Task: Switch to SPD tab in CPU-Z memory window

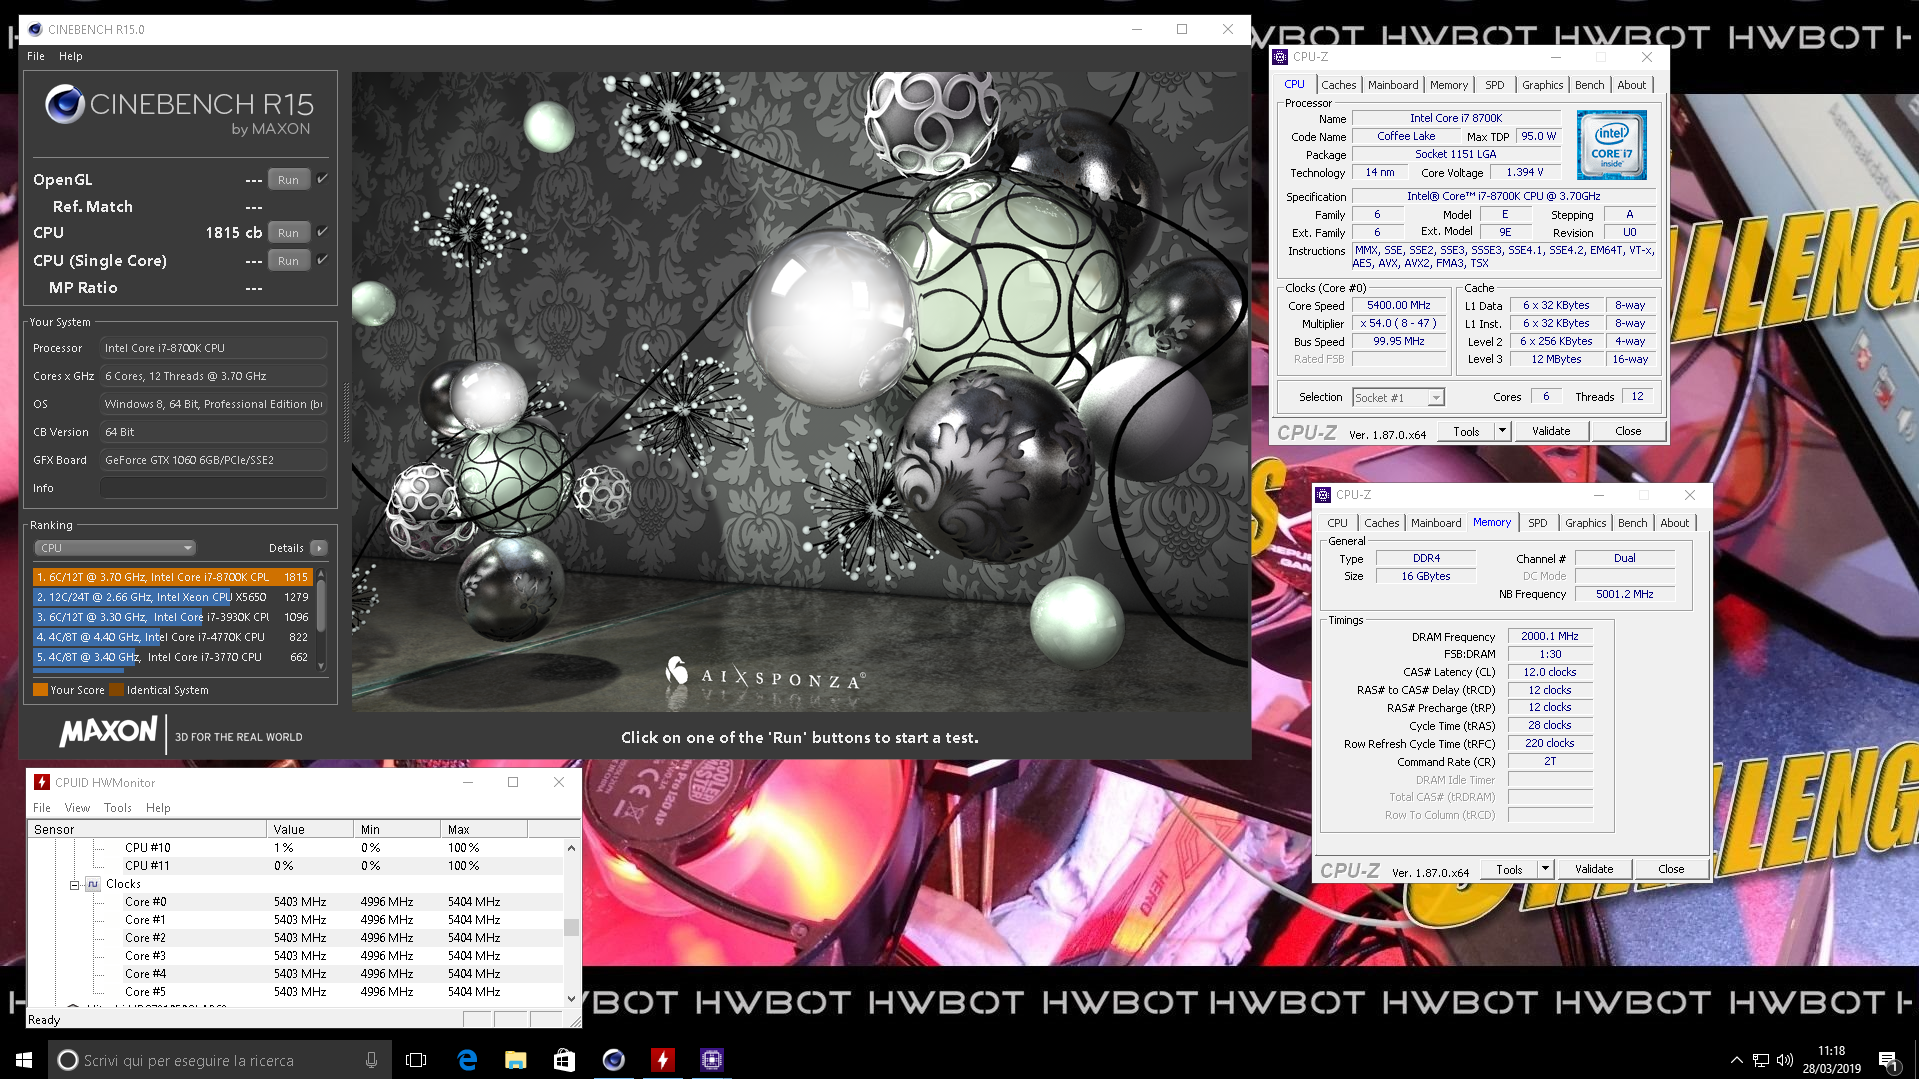Action: [x=1537, y=523]
